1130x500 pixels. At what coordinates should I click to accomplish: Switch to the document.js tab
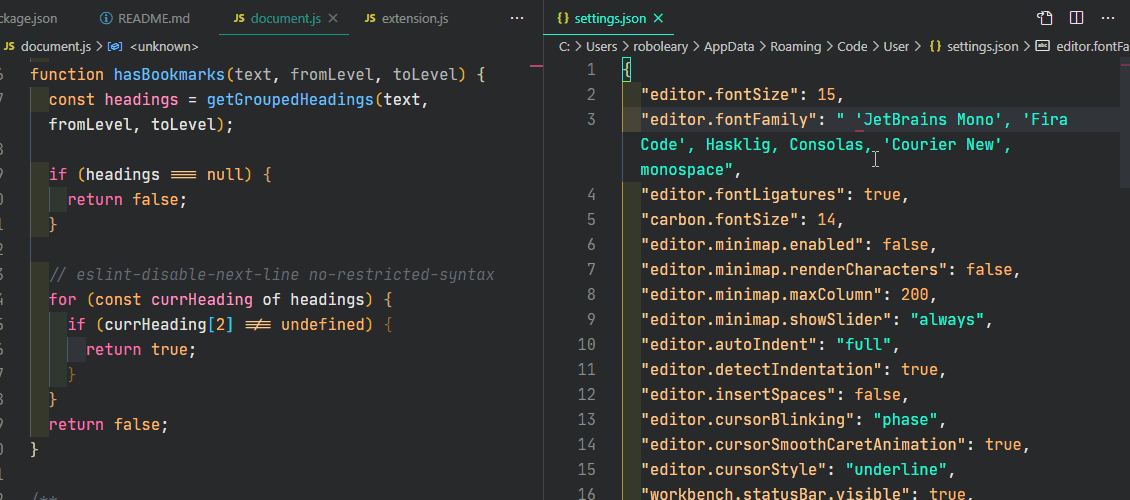[285, 18]
